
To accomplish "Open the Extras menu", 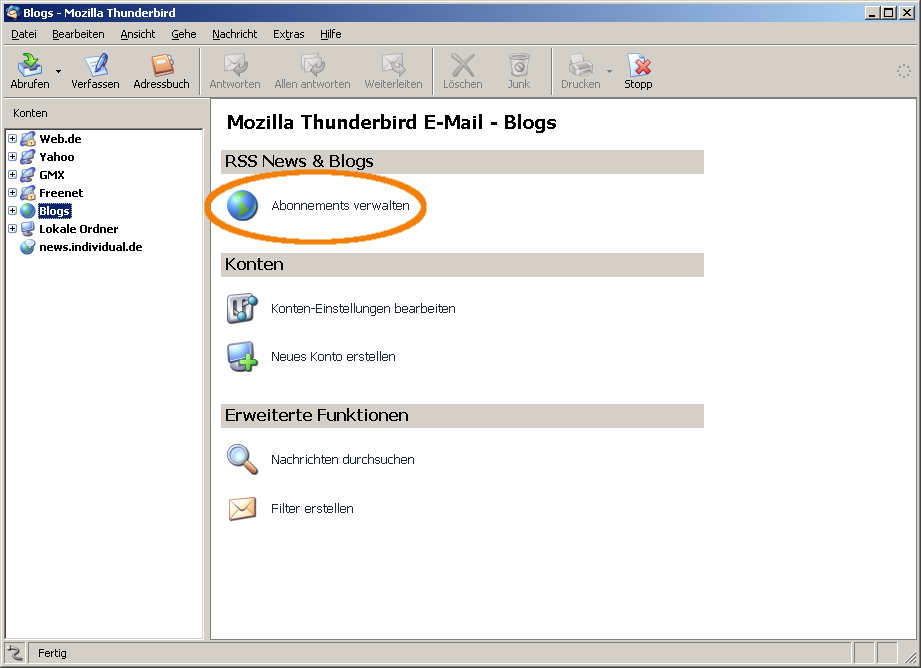I will click(x=288, y=34).
